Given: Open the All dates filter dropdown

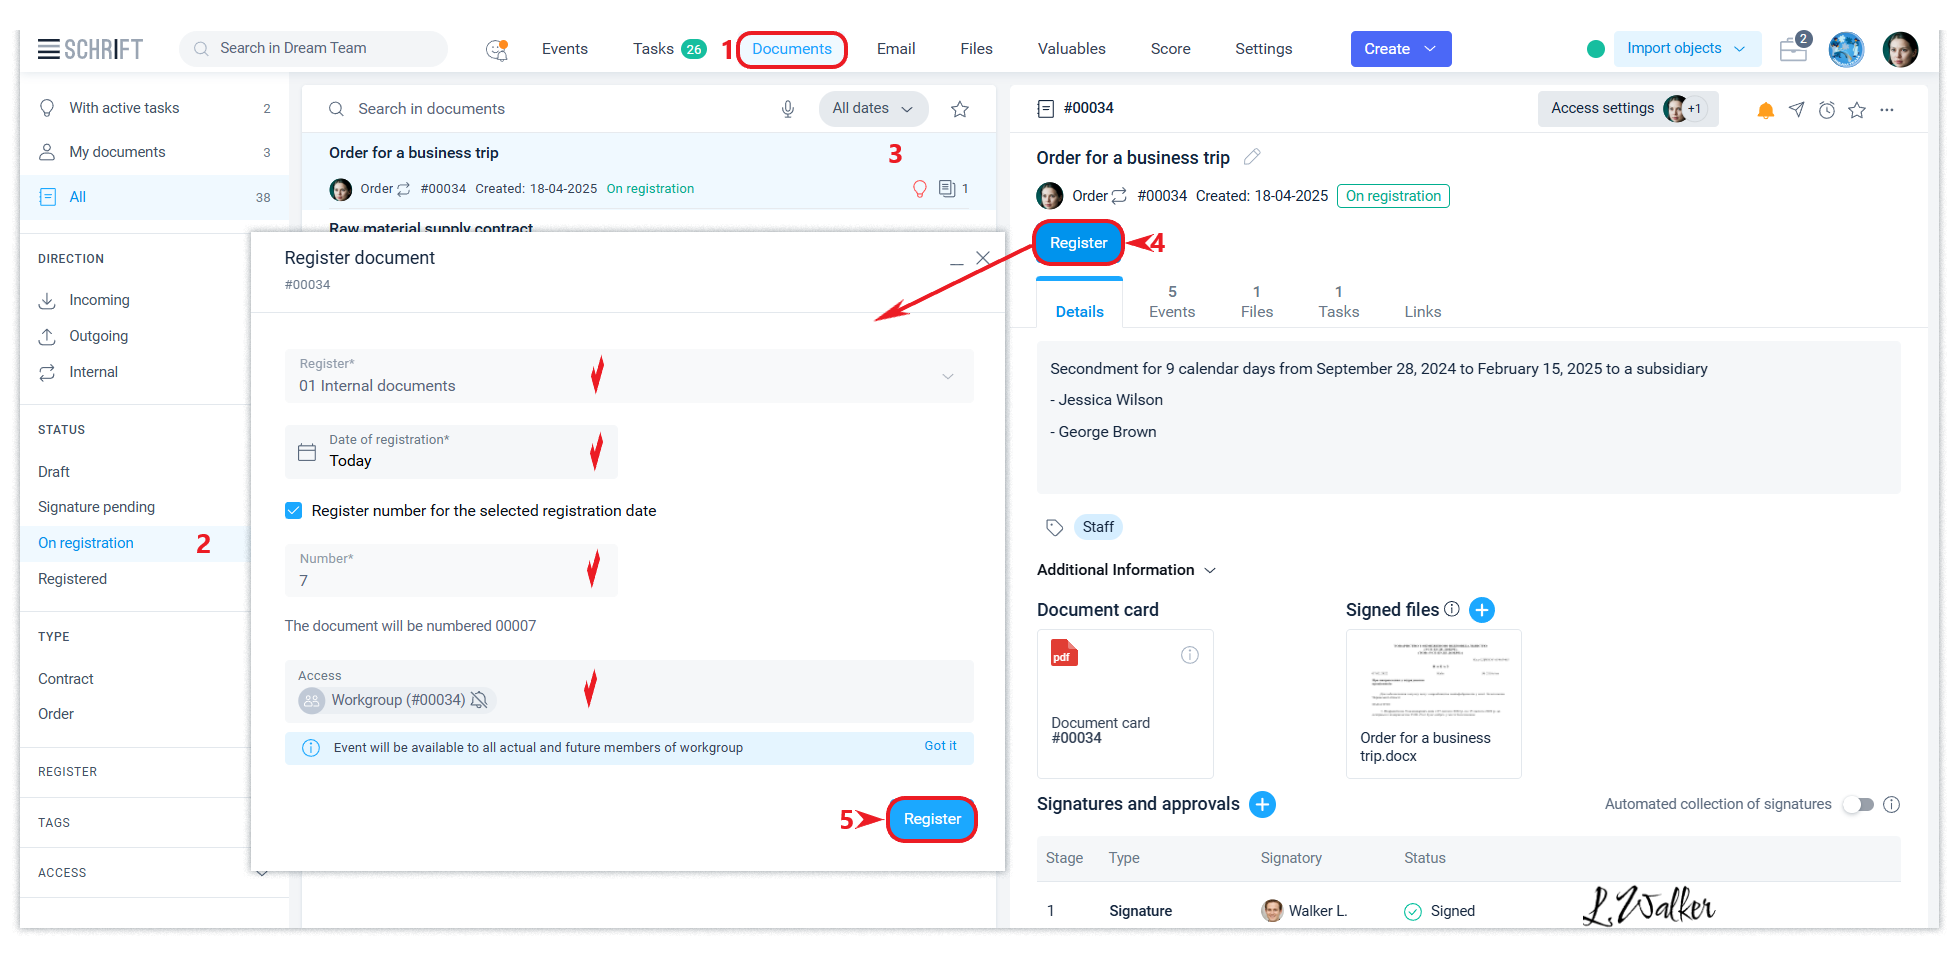Looking at the screenshot, I should click(872, 109).
